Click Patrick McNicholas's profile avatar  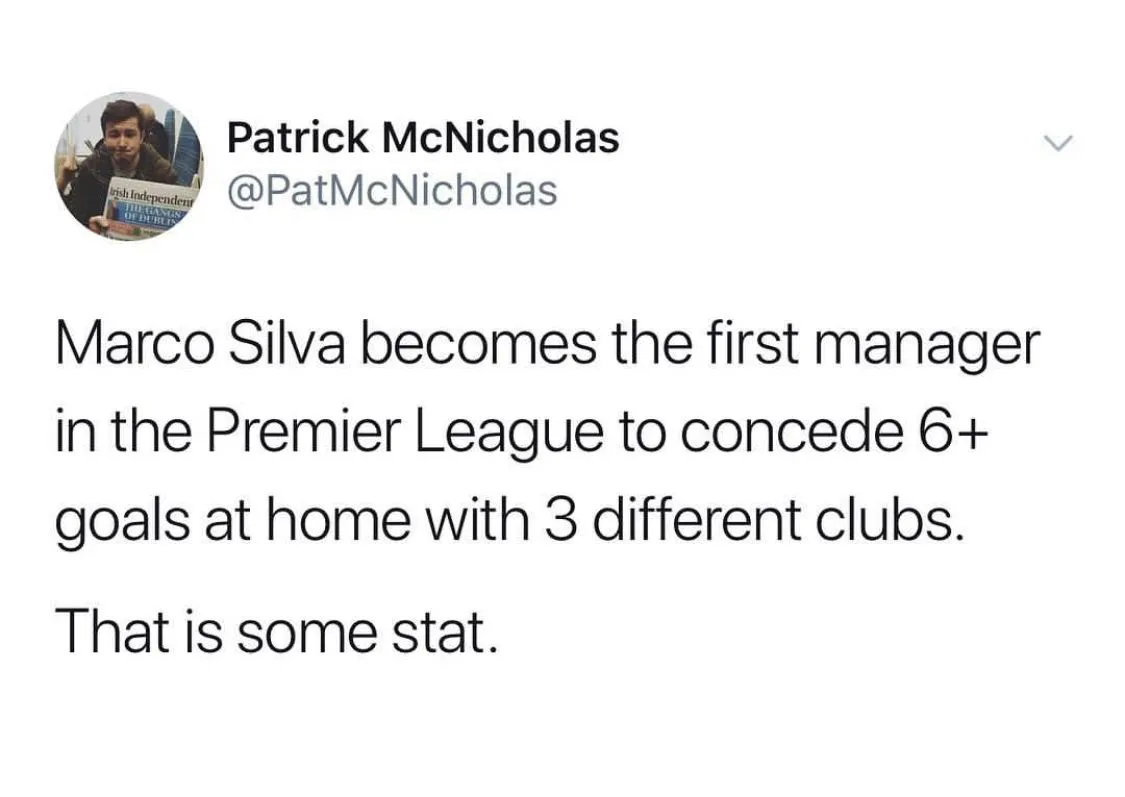coord(129,166)
